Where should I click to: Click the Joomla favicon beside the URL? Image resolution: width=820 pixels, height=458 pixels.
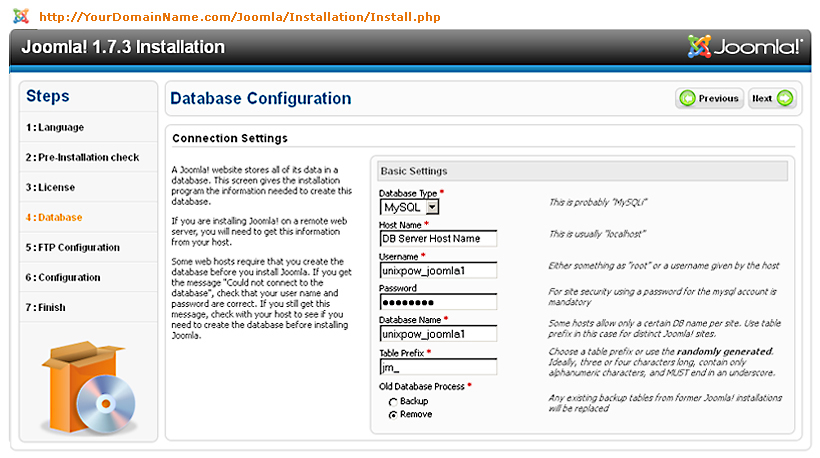pos(21,16)
